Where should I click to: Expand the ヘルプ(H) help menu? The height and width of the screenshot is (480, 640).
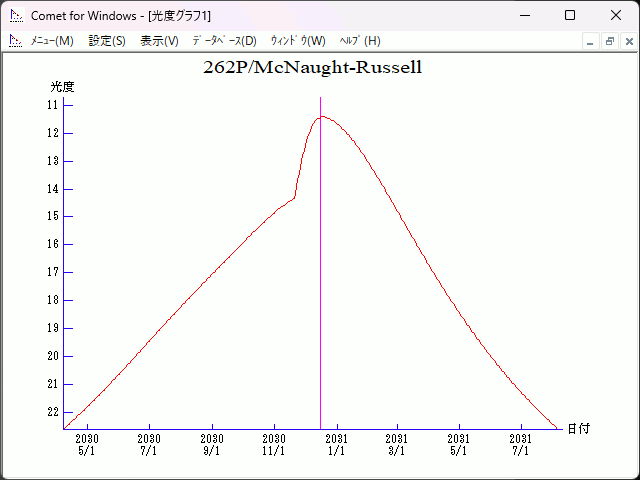pos(360,41)
